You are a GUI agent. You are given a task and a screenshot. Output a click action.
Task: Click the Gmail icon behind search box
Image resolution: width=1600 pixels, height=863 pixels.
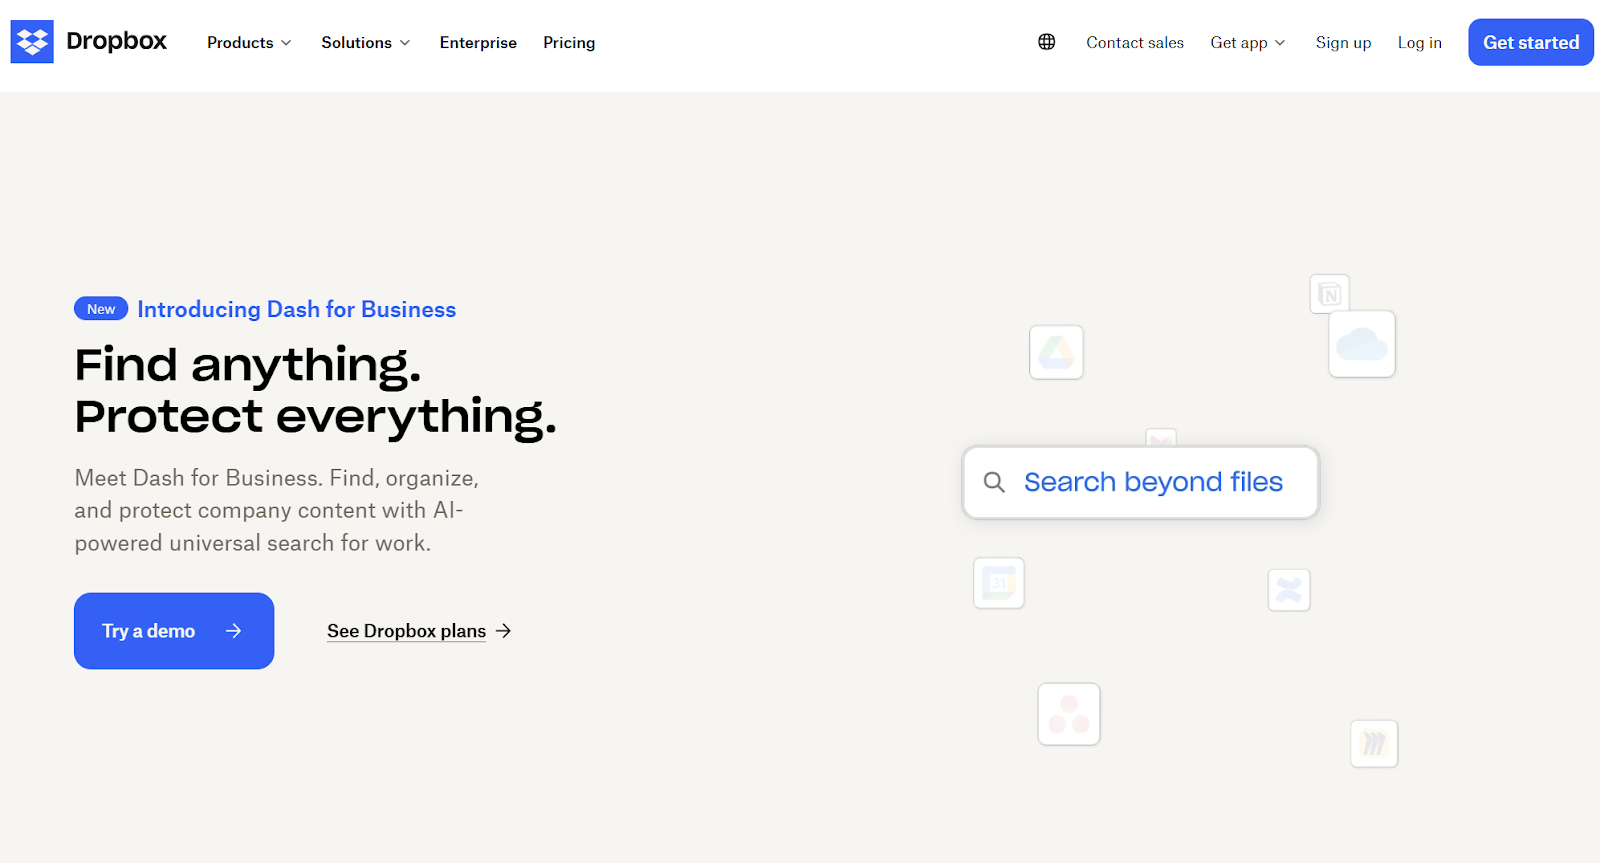[1161, 439]
